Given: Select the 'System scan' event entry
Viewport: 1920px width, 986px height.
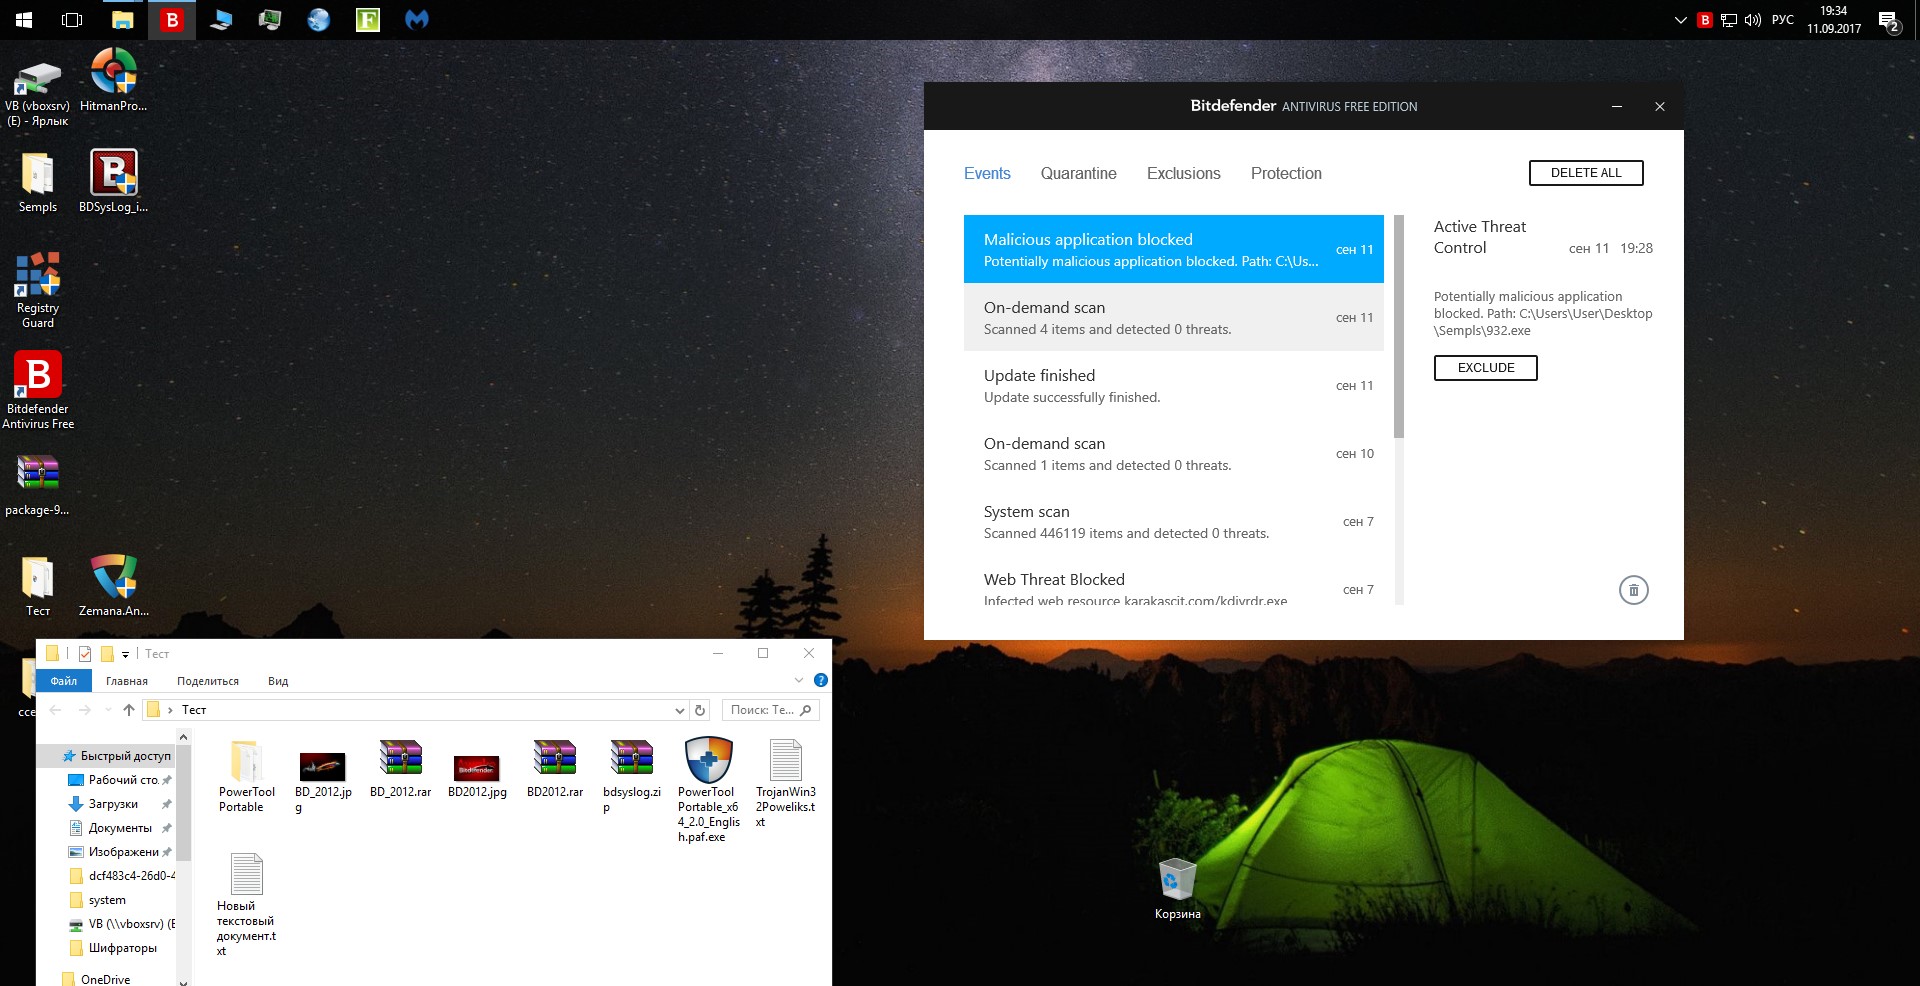Looking at the screenshot, I should 1174,521.
